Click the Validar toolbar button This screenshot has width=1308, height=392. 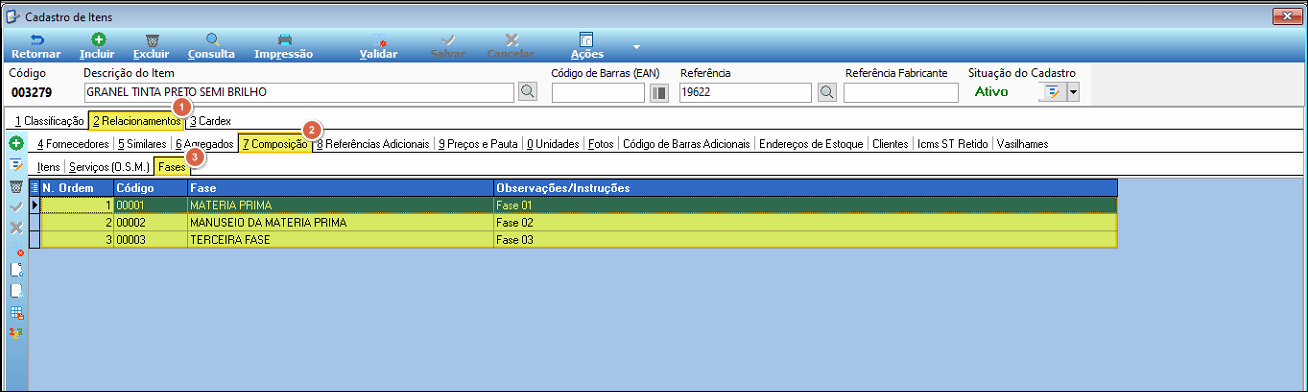[379, 46]
